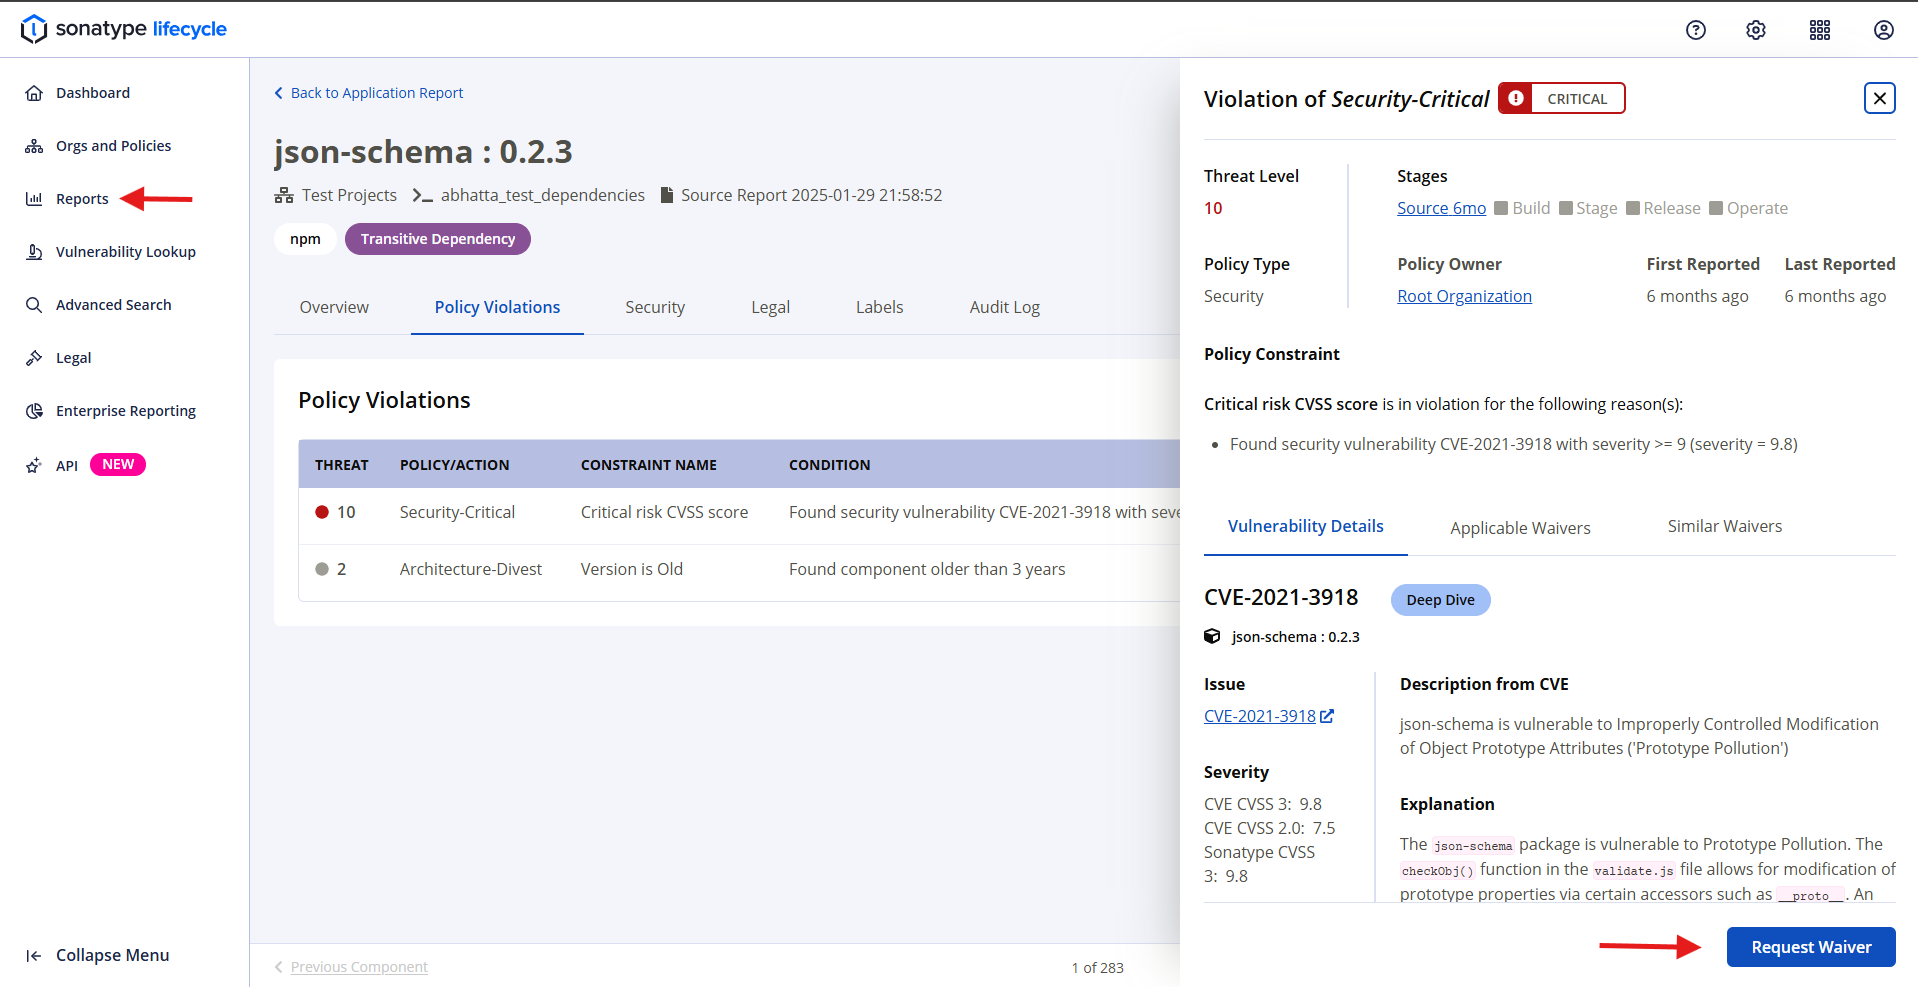The height and width of the screenshot is (987, 1918).
Task: Click the API sparkle star icon
Action: point(34,466)
